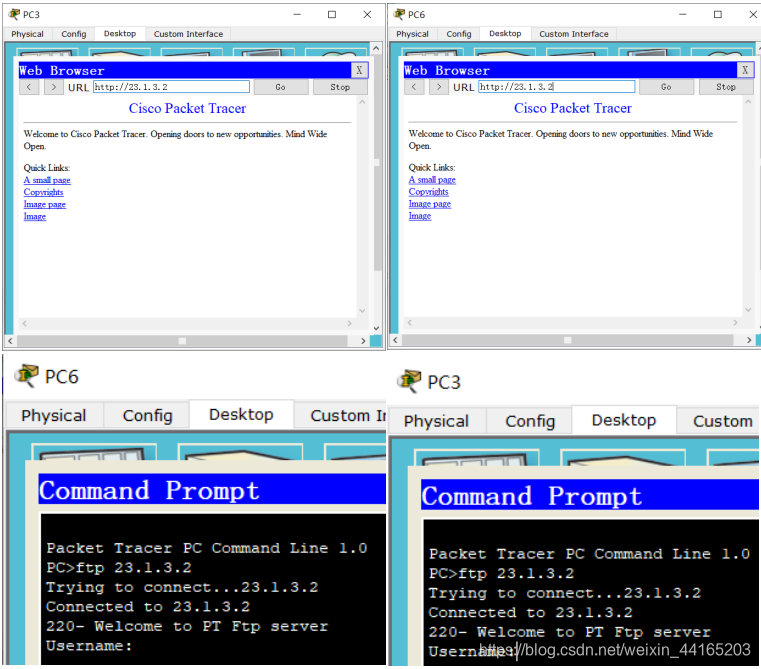Click right arrow of PC6 window horizontal scrollbar
The width and height of the screenshot is (761, 669).
pos(749,340)
